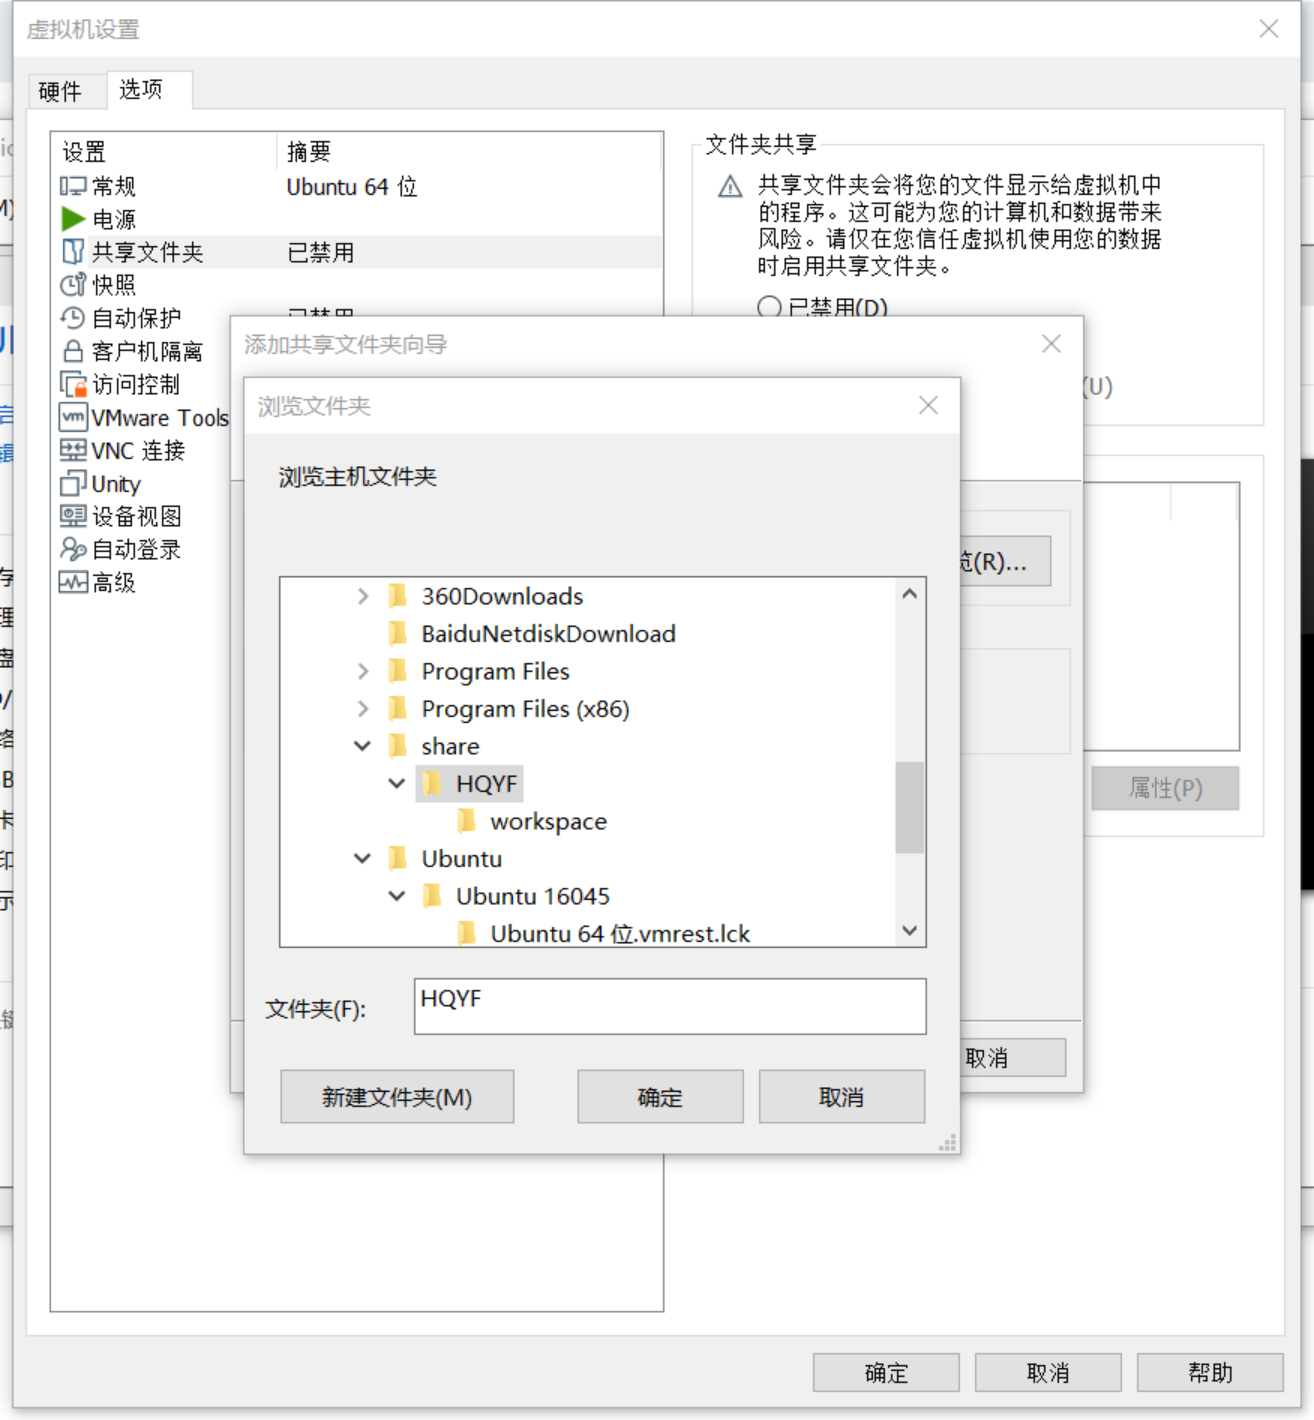1314x1420 pixels.
Task: Click 取消 in the add shared folder wizard
Action: (1012, 1058)
